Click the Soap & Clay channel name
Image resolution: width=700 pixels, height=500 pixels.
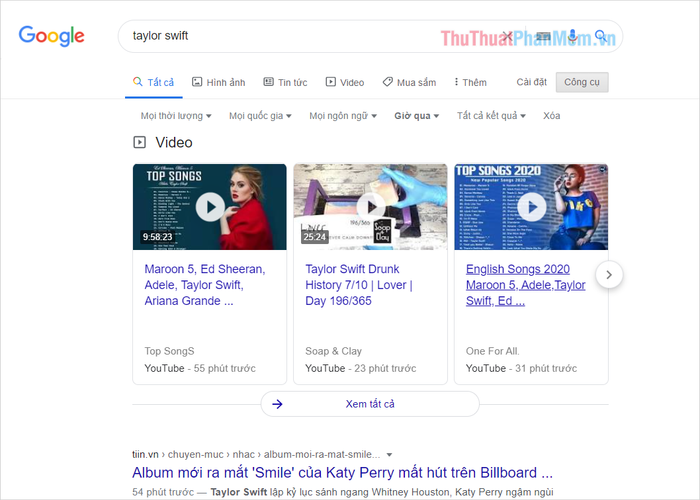click(x=333, y=351)
